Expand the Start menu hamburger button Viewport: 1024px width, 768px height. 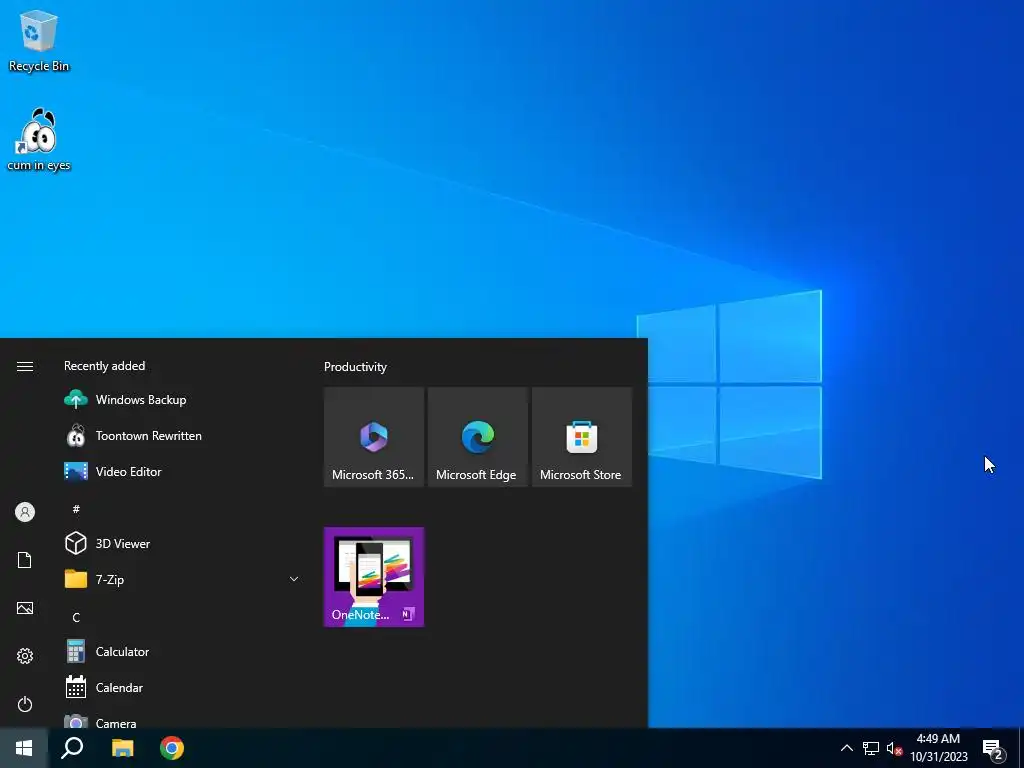25,366
